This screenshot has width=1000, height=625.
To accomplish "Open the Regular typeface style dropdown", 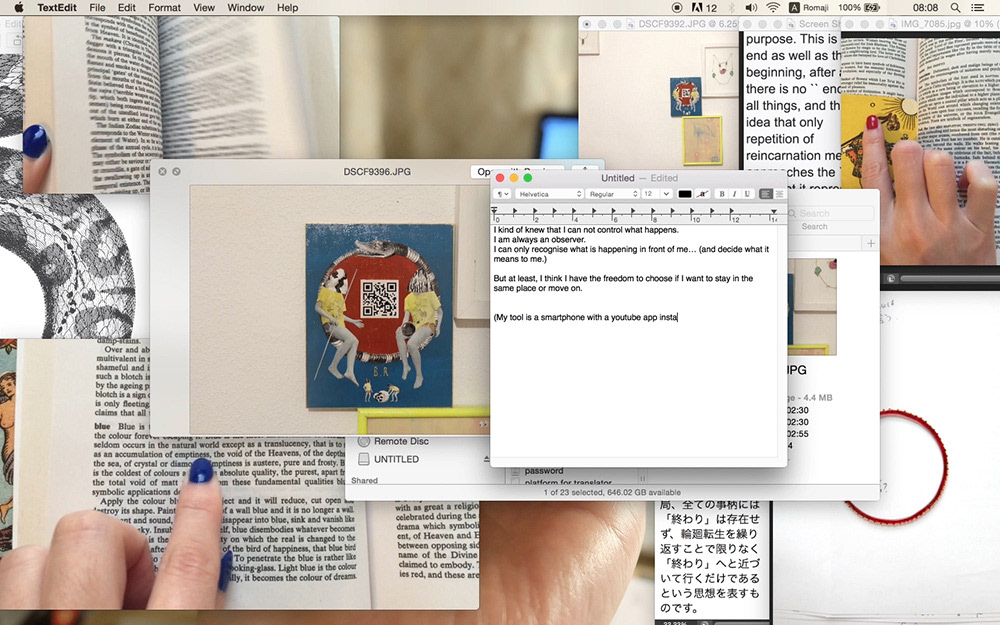I will (x=613, y=194).
